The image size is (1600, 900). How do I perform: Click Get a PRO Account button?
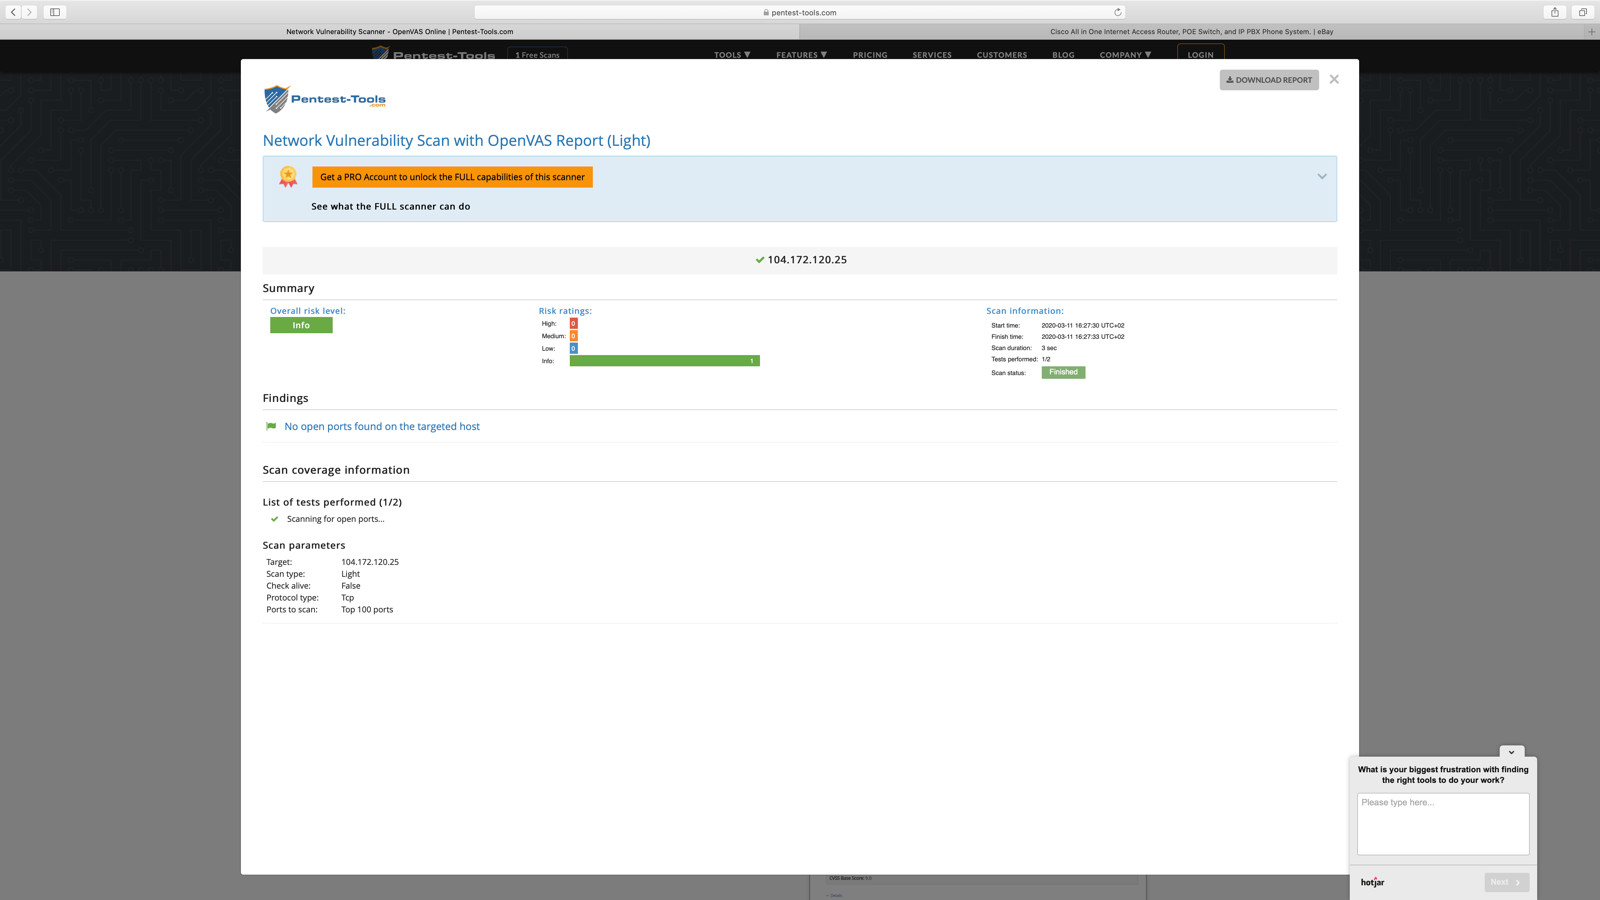(452, 177)
